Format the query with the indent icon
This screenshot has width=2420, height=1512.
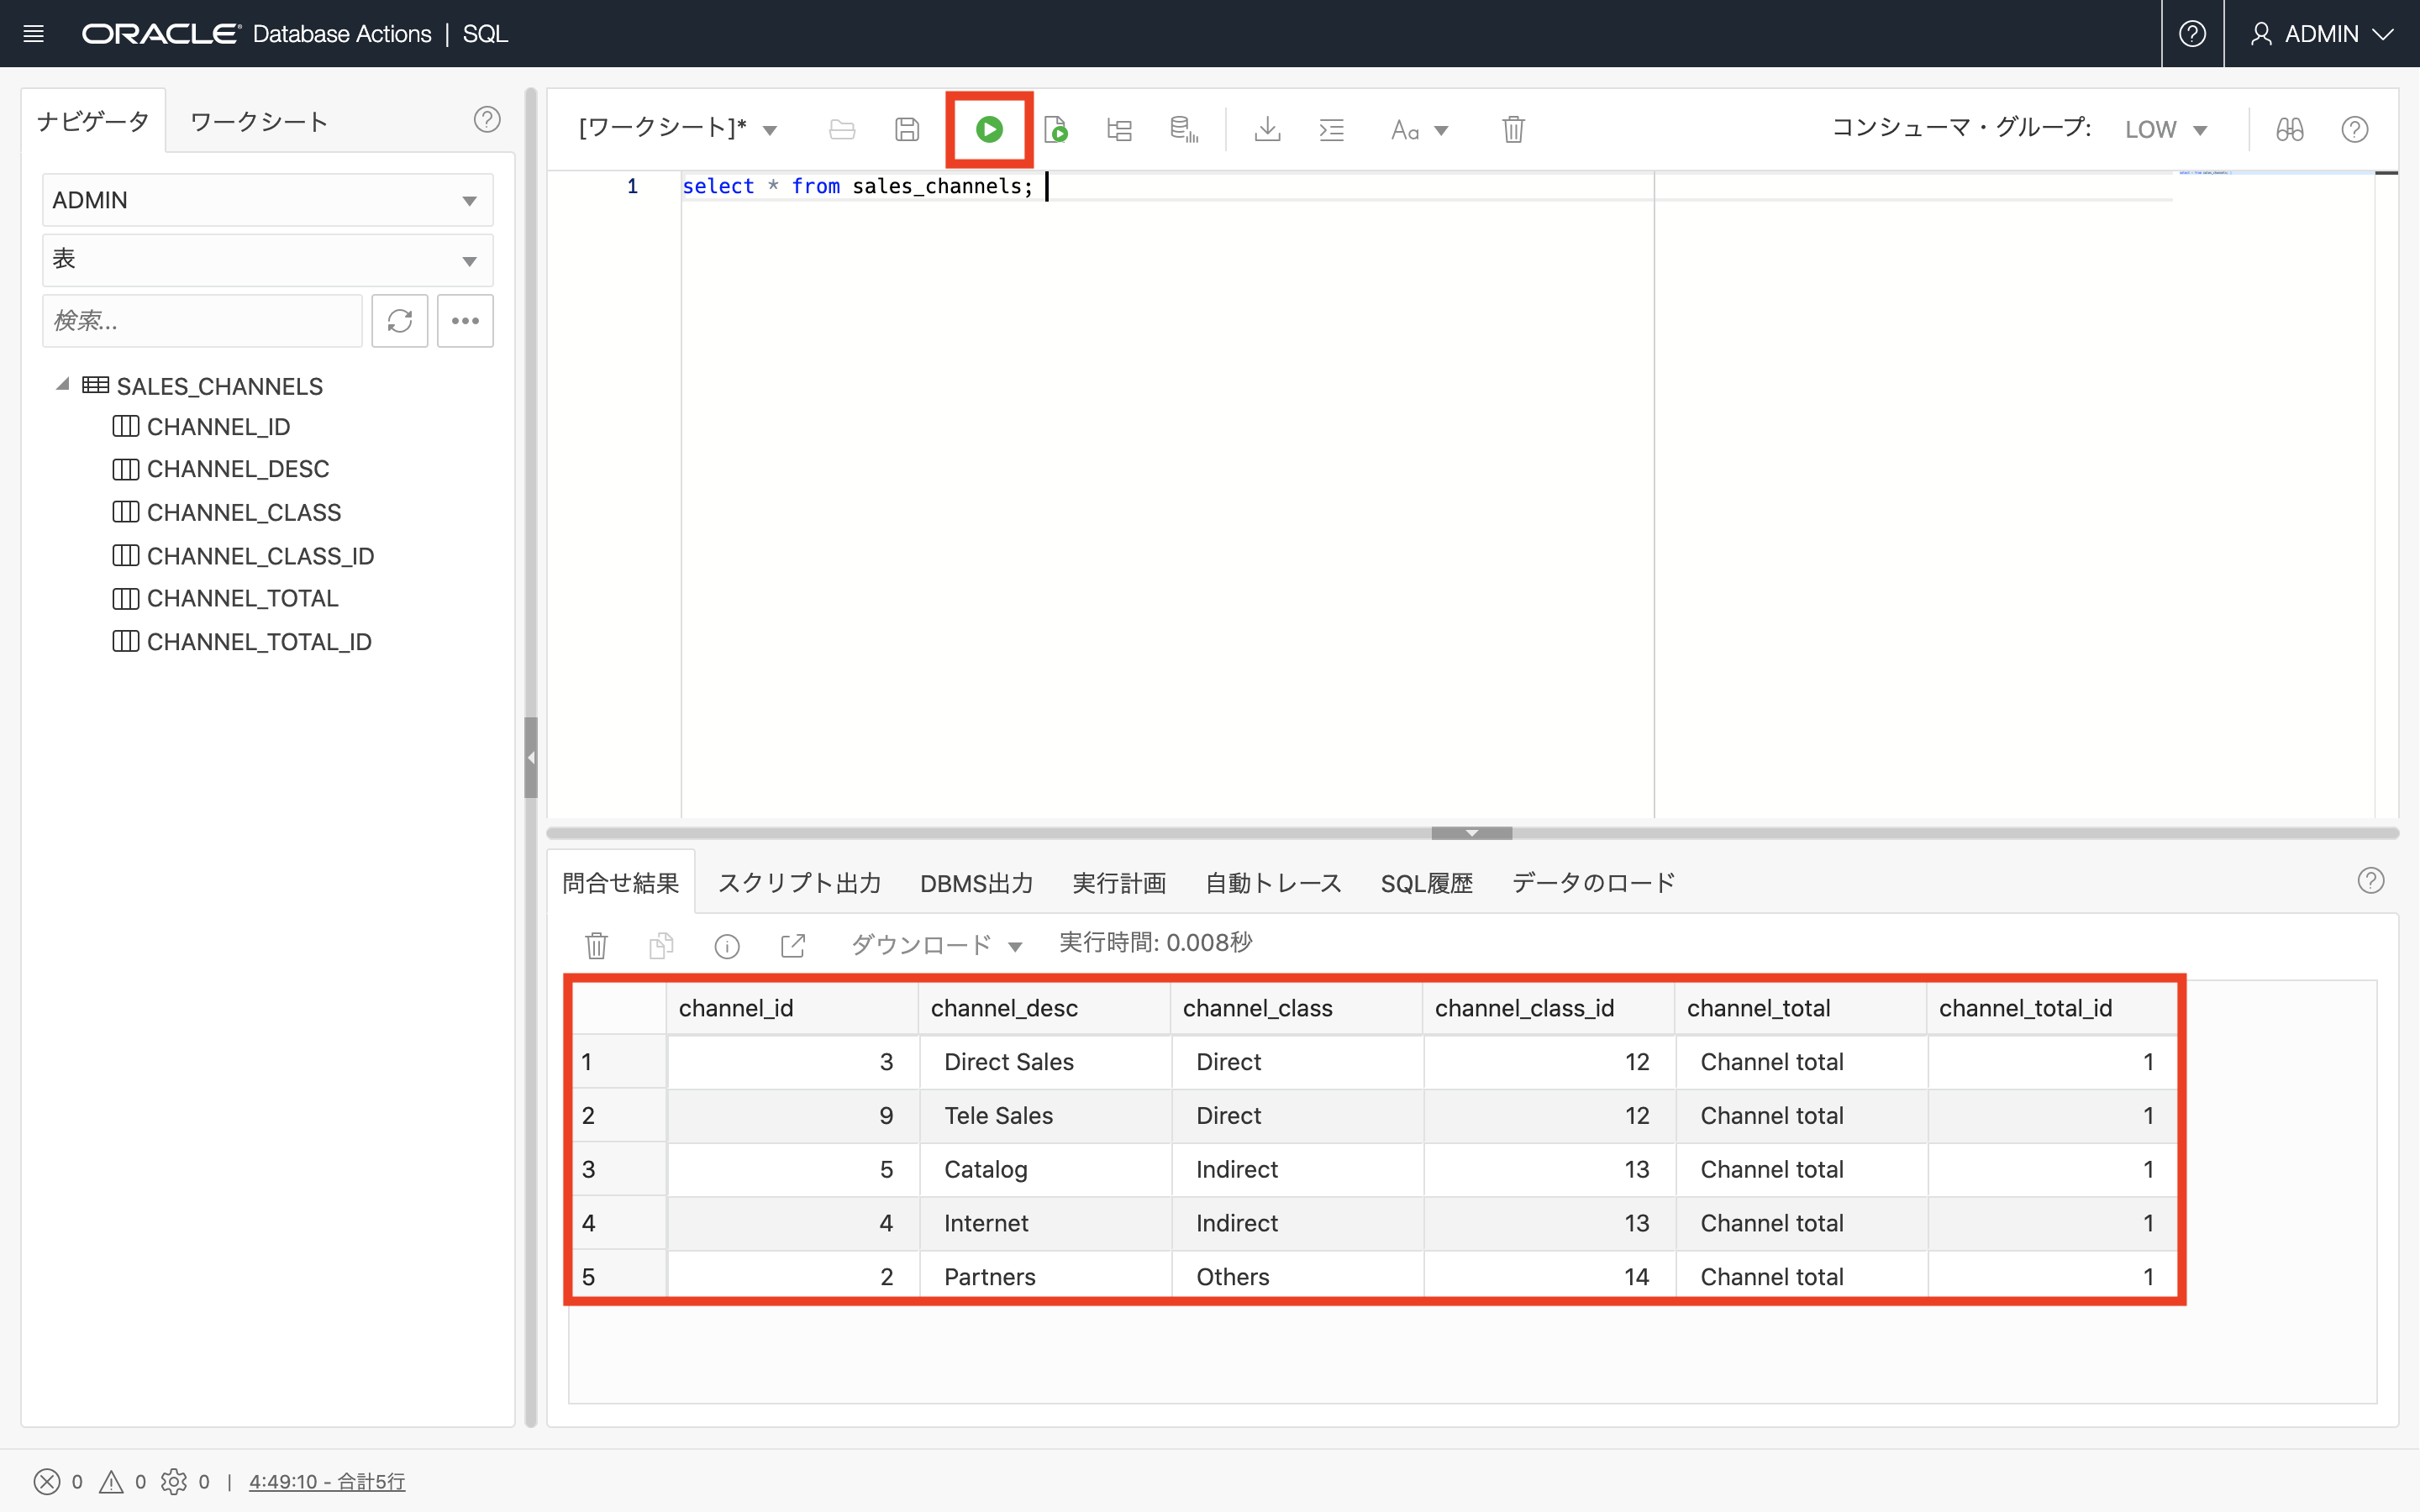1331,129
